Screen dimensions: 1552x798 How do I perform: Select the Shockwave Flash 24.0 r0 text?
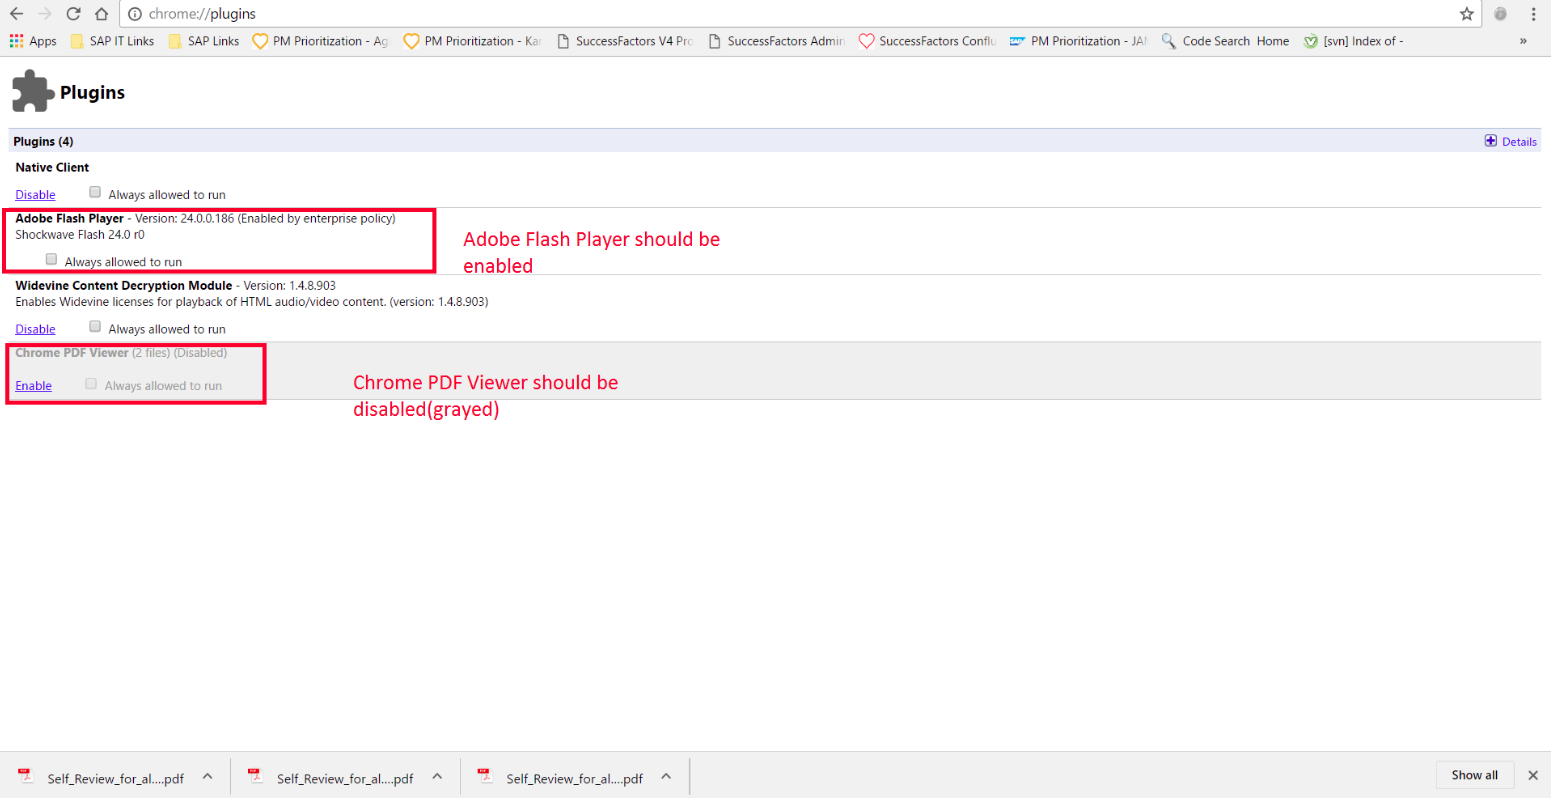point(80,235)
